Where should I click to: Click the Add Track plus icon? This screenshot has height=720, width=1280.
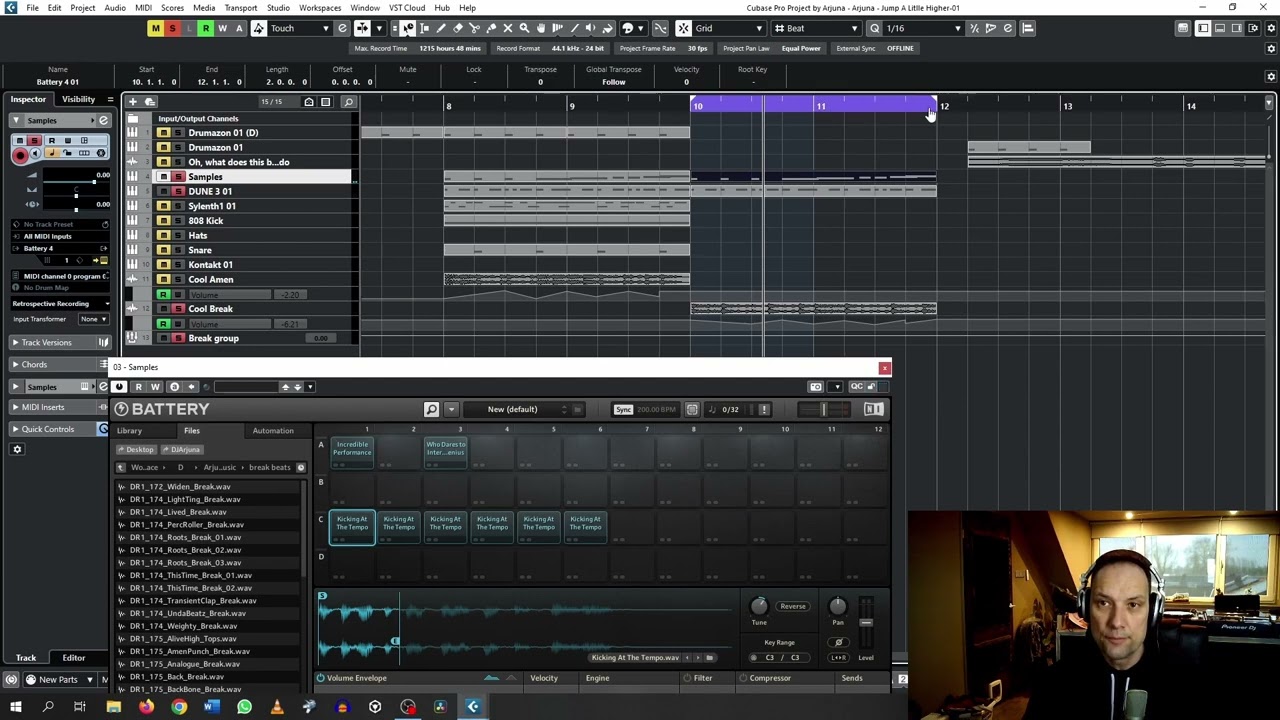(132, 102)
